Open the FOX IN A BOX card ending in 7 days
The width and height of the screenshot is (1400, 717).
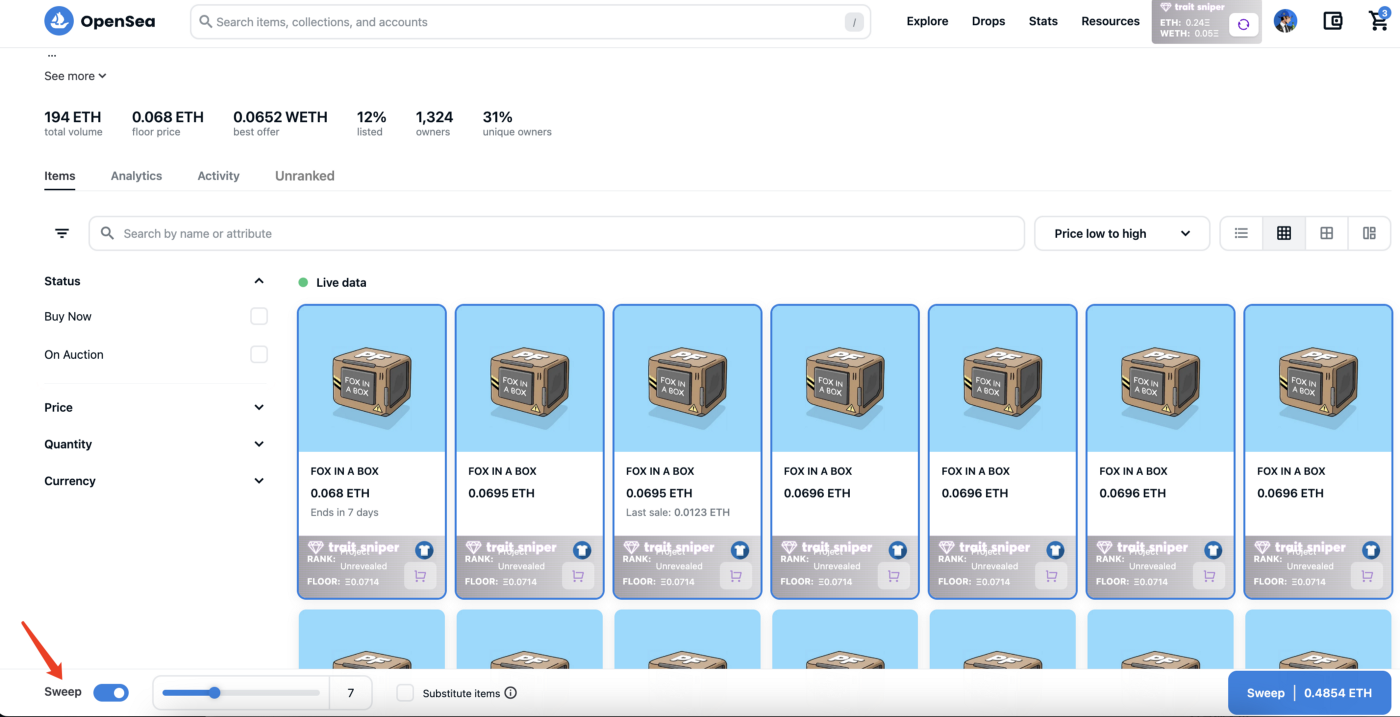click(x=372, y=451)
